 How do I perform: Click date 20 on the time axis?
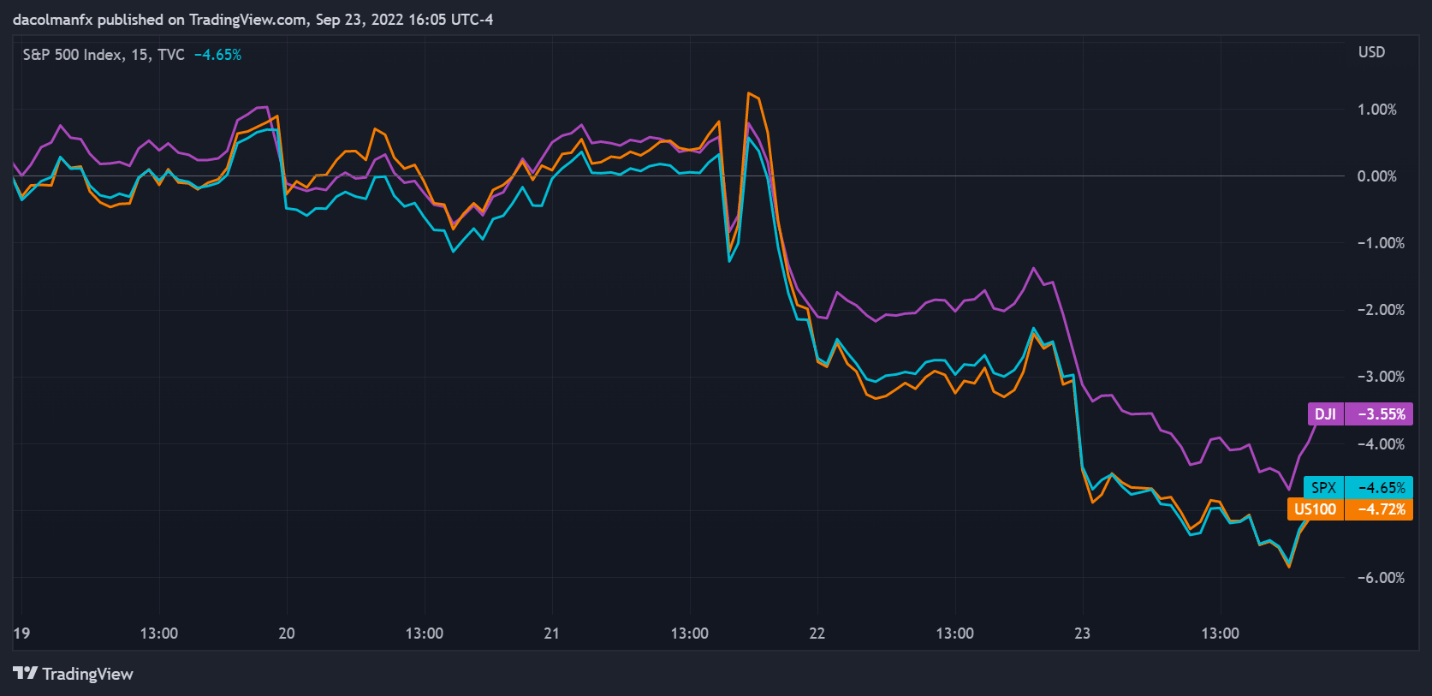point(288,633)
